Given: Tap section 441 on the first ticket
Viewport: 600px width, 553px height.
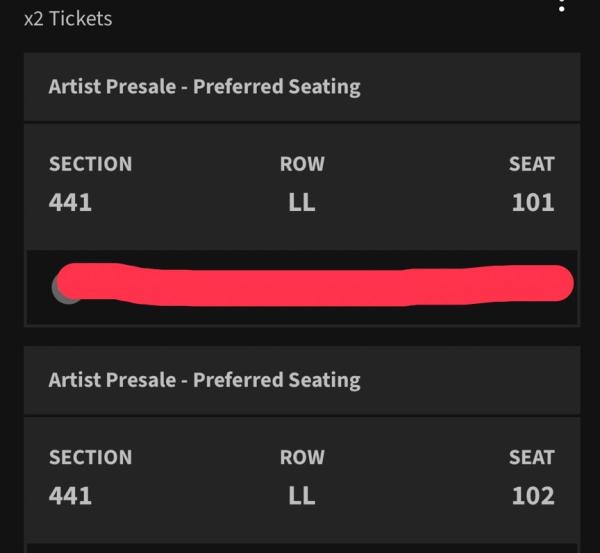Looking at the screenshot, I should (x=70, y=202).
